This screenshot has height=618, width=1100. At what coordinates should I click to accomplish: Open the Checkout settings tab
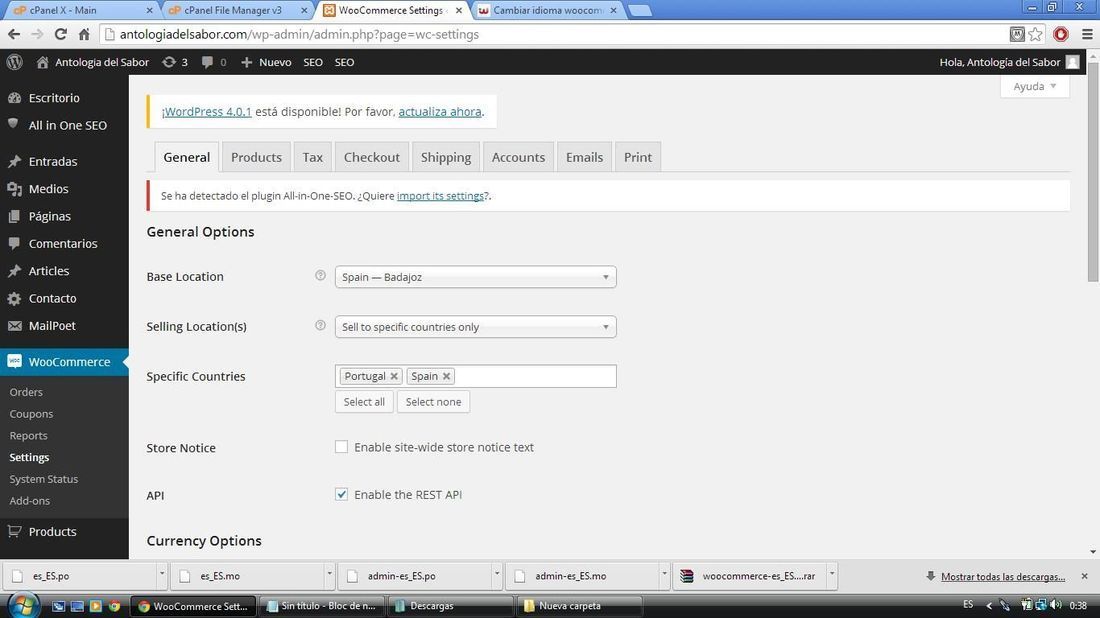coord(372,157)
